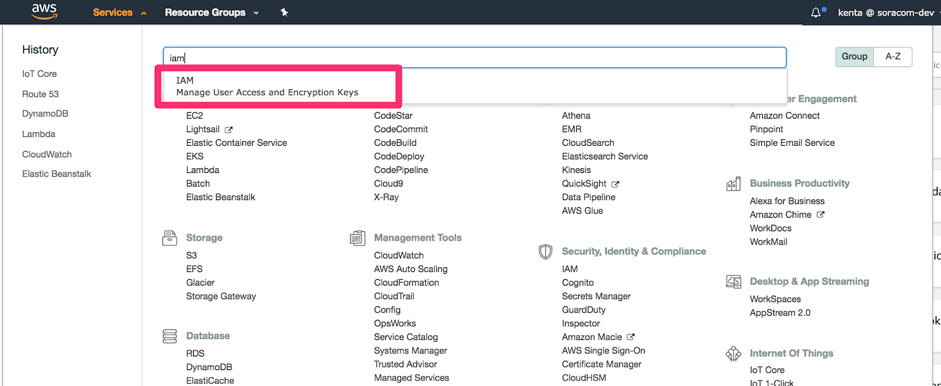The width and height of the screenshot is (941, 386).
Task: Switch service listing to A-Z view
Action: 893,56
